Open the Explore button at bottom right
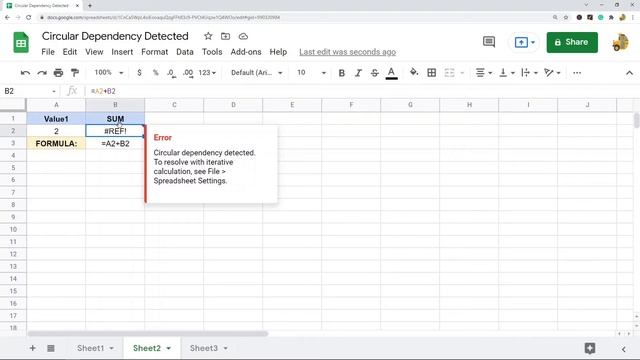640x360 pixels. [x=590, y=348]
